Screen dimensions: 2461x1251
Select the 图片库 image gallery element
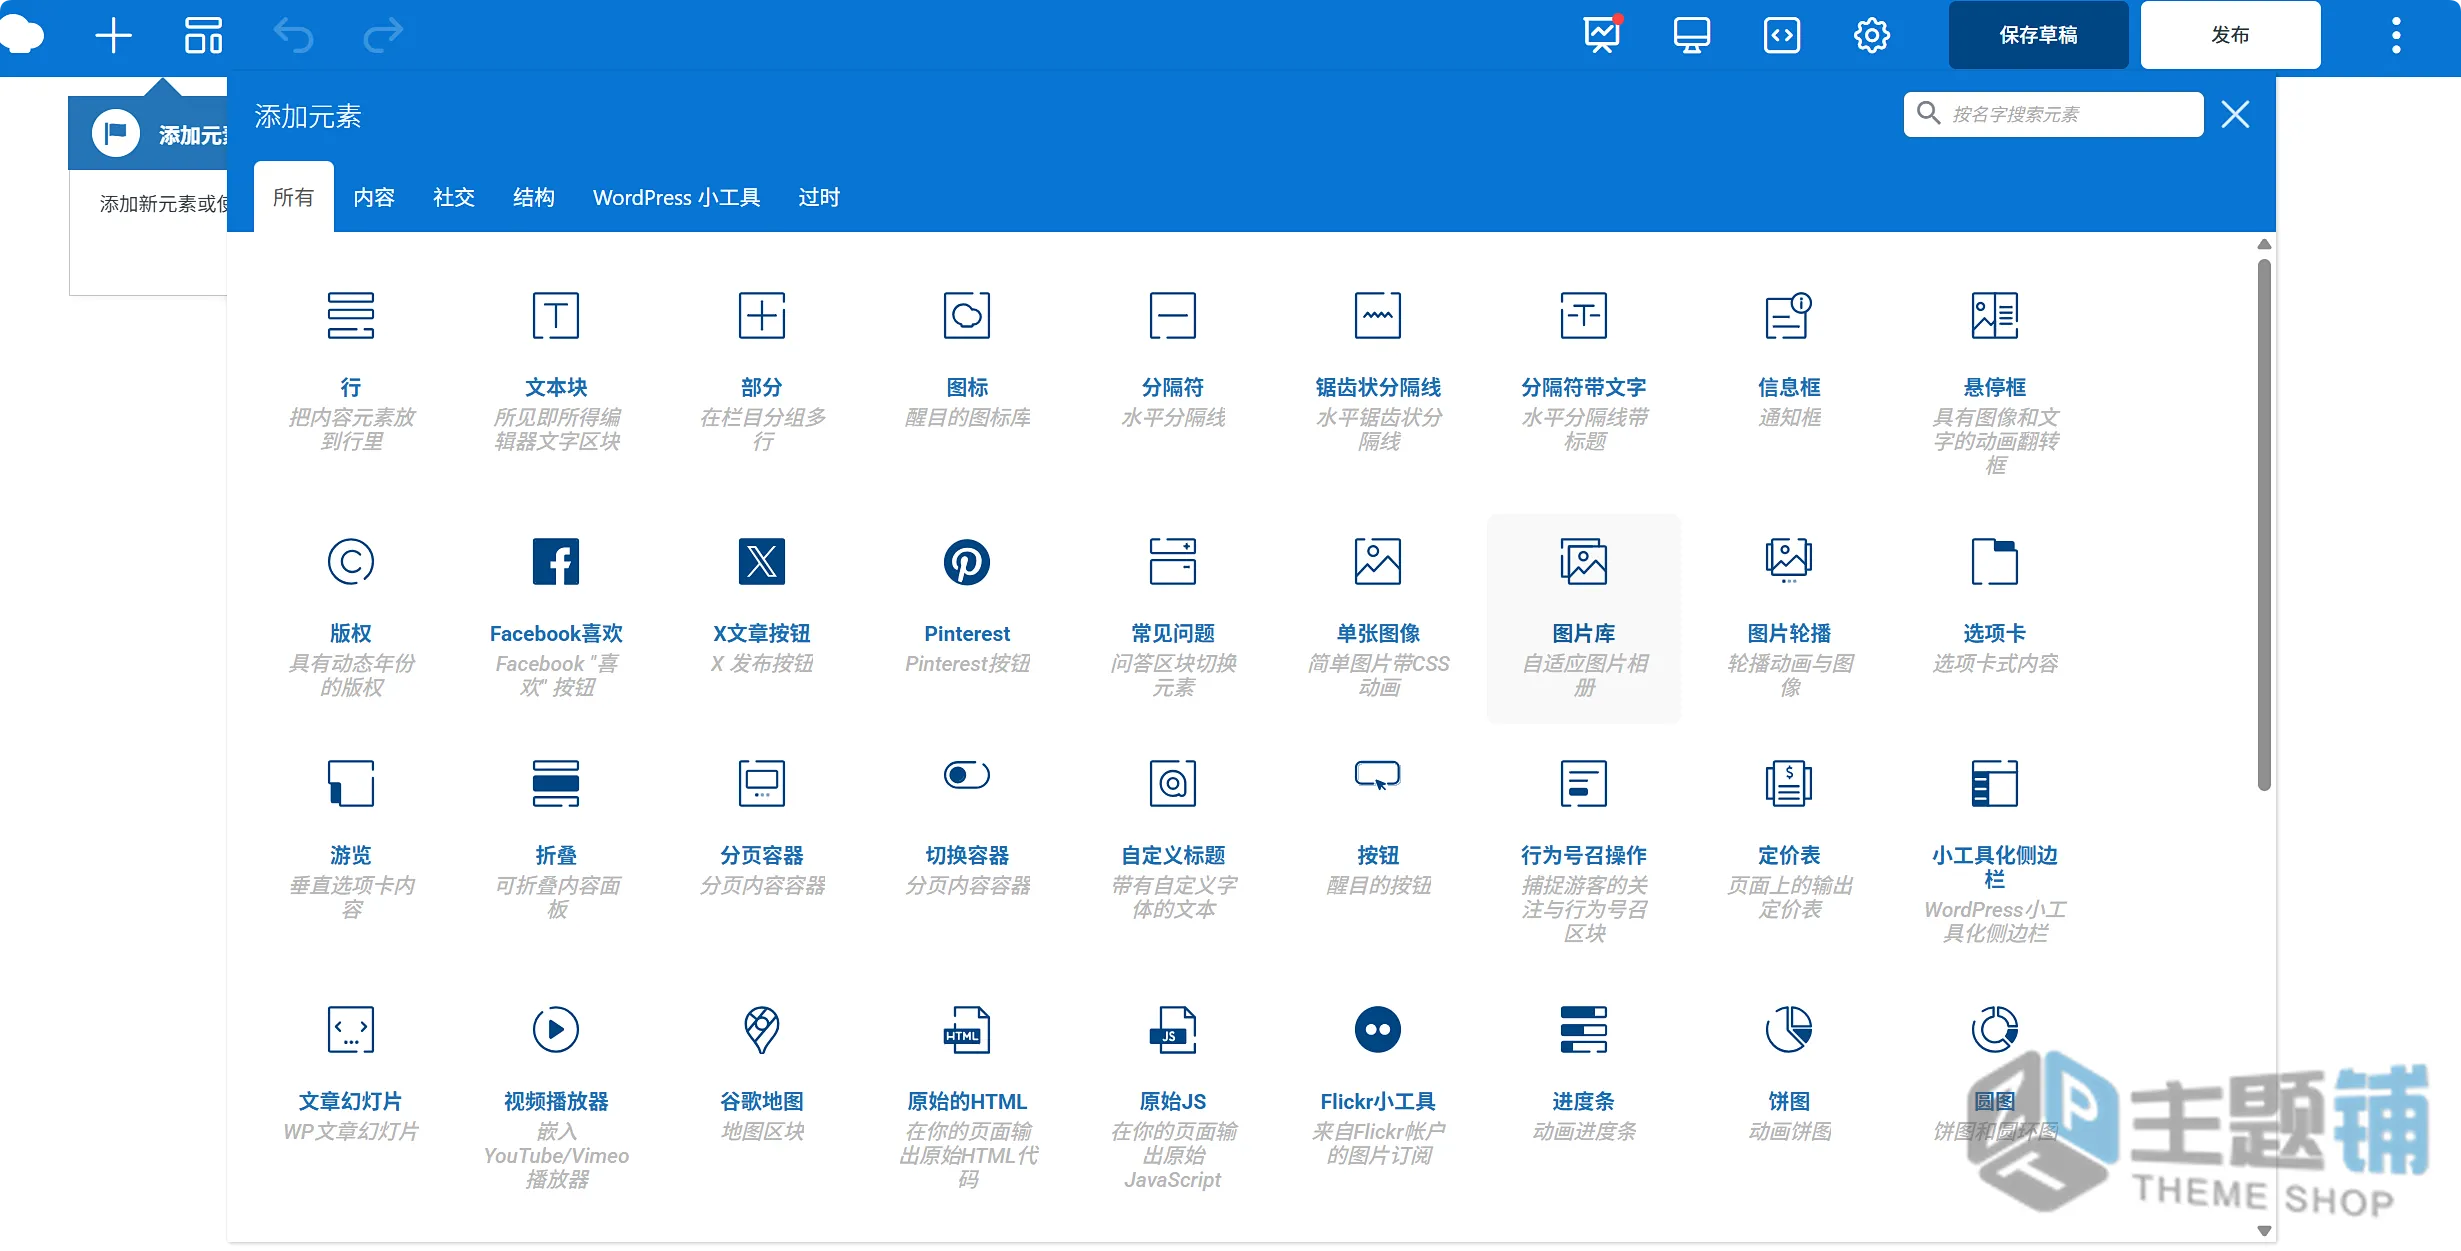[x=1584, y=618]
